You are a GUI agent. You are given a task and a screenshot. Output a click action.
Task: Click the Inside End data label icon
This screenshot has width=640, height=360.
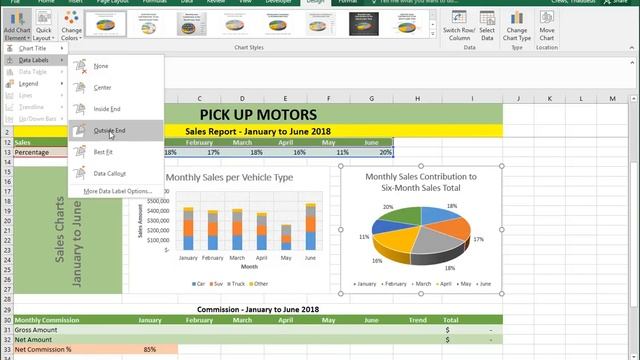80,109
